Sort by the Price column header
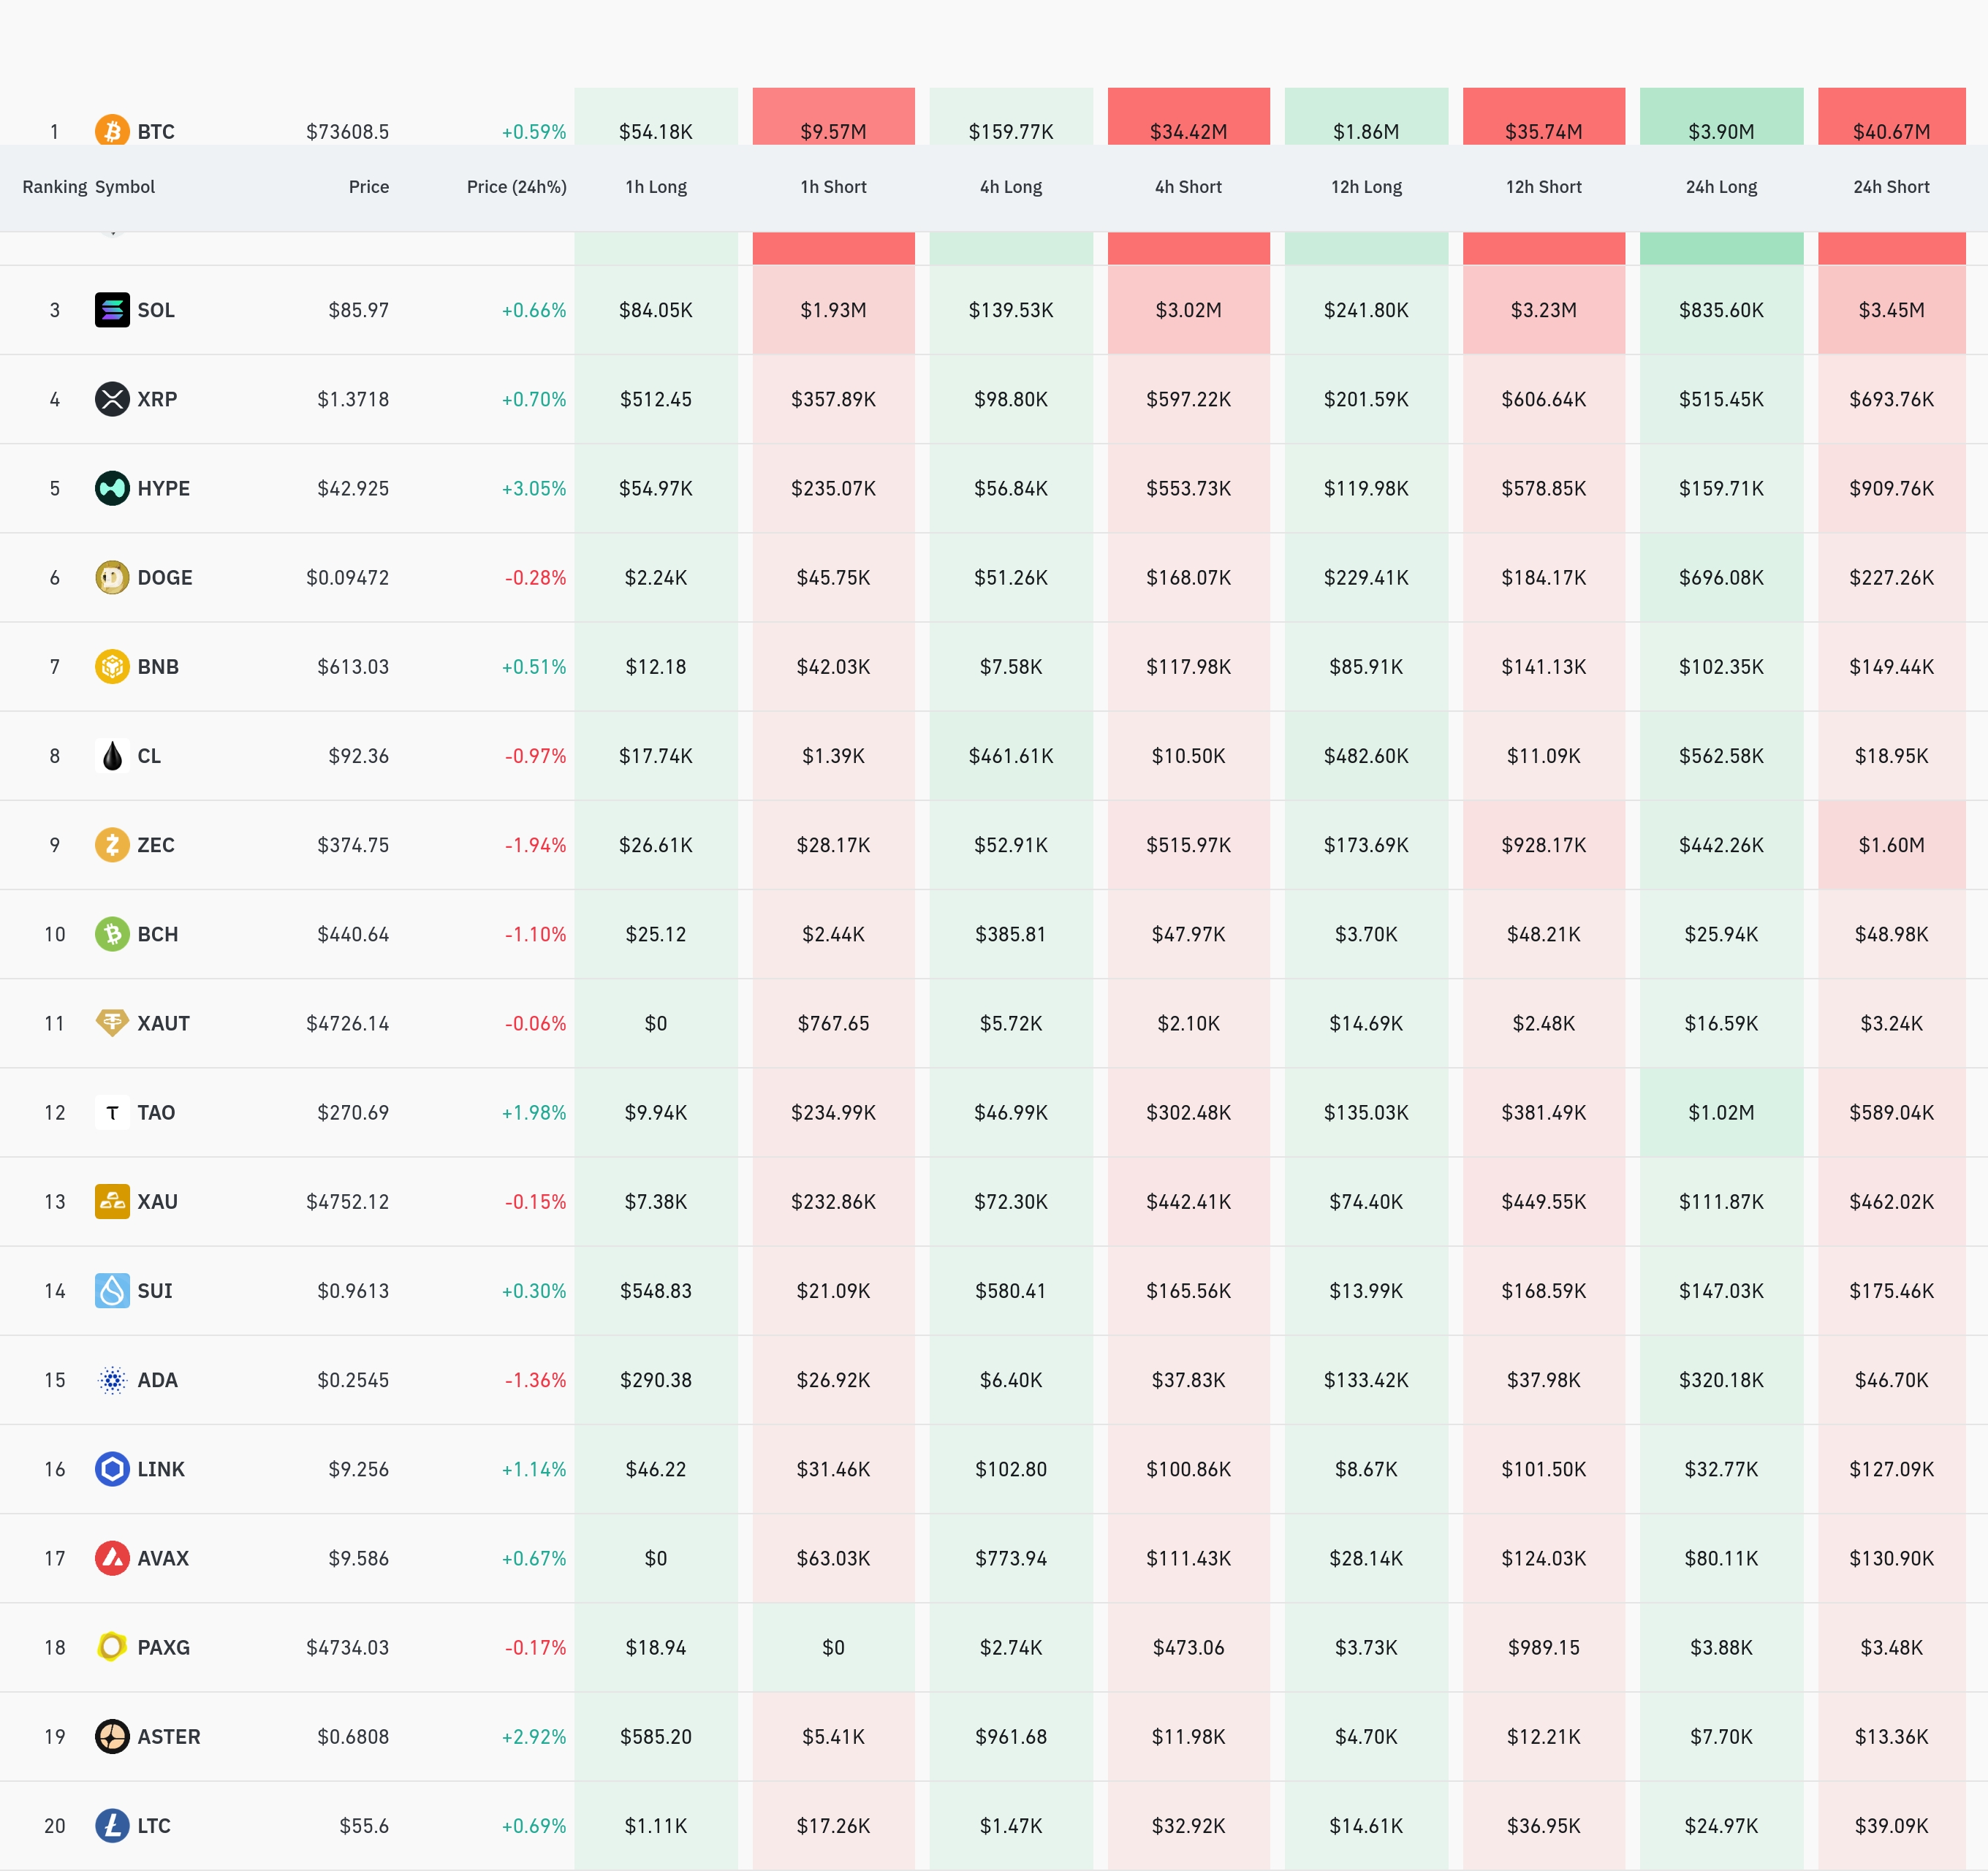Image resolution: width=1988 pixels, height=1871 pixels. click(368, 187)
